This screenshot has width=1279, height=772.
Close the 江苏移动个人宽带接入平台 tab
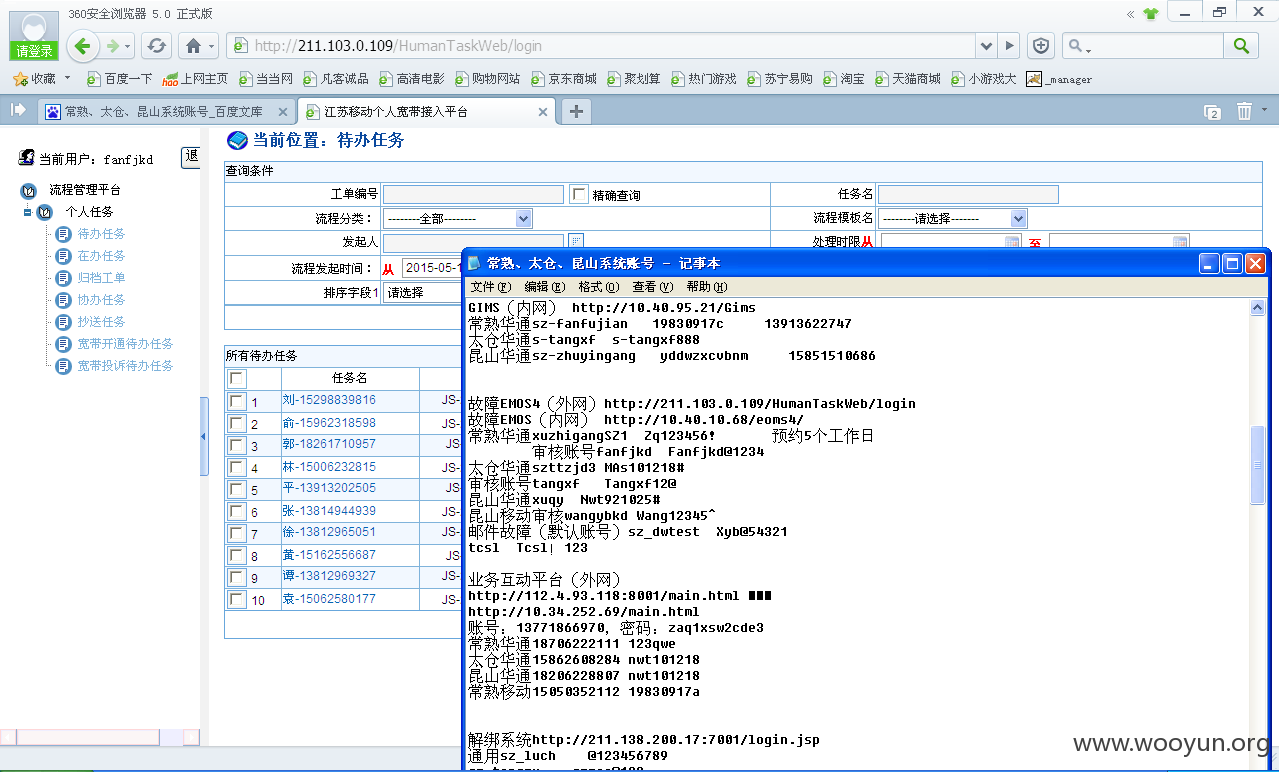541,112
